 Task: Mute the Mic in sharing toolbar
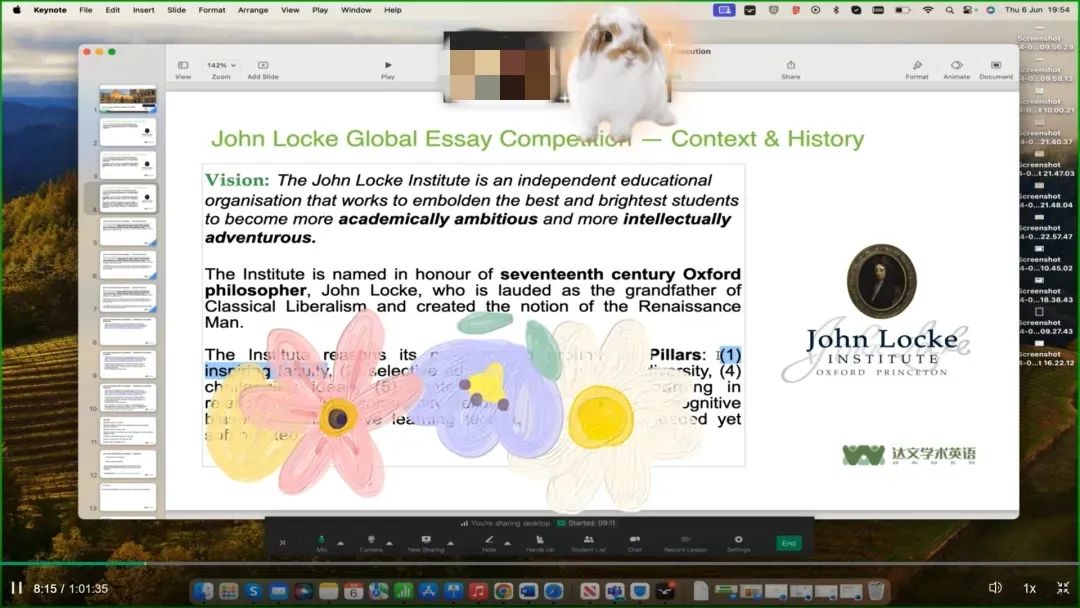(x=321, y=543)
